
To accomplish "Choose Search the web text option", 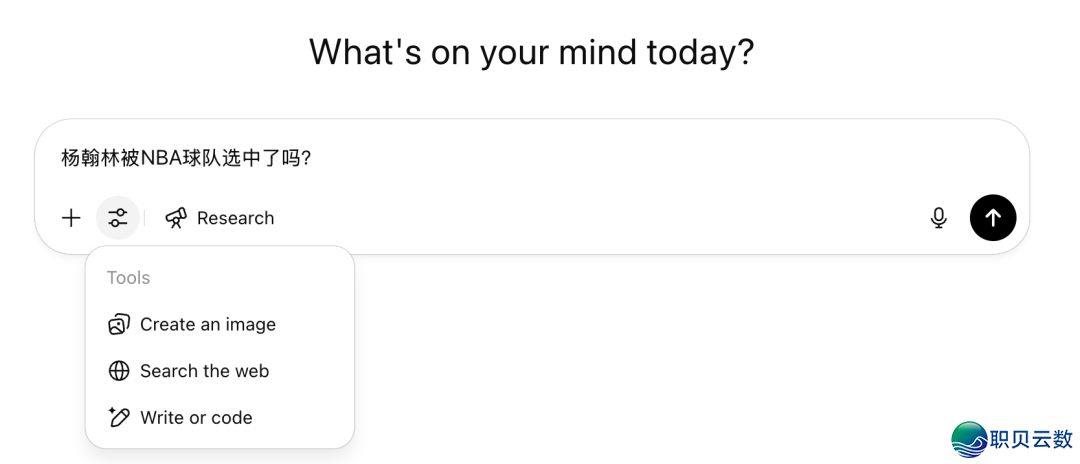I will (x=205, y=371).
